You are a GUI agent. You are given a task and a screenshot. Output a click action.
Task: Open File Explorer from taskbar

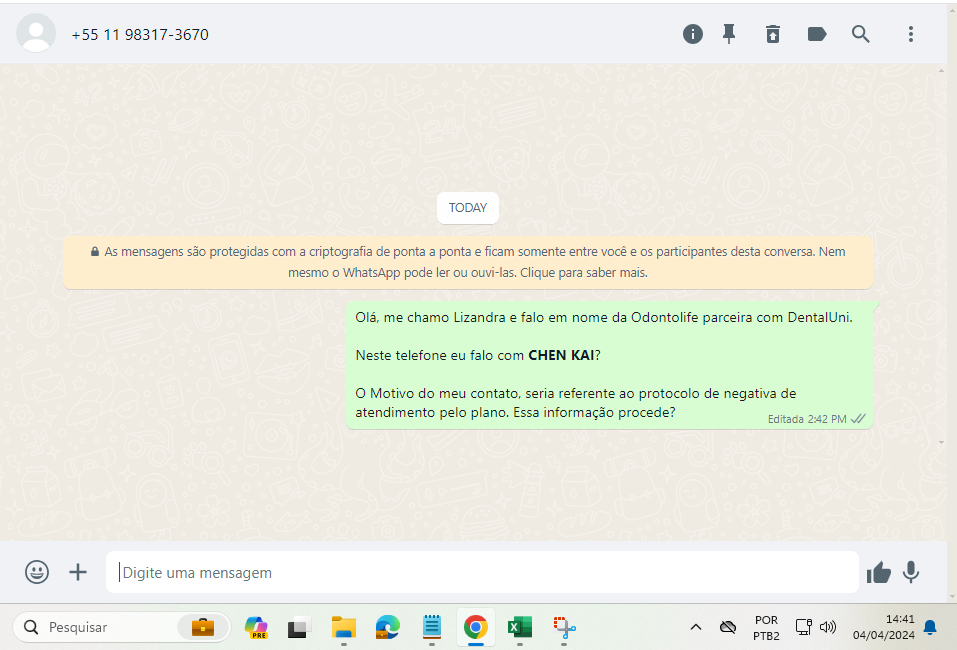coord(344,627)
